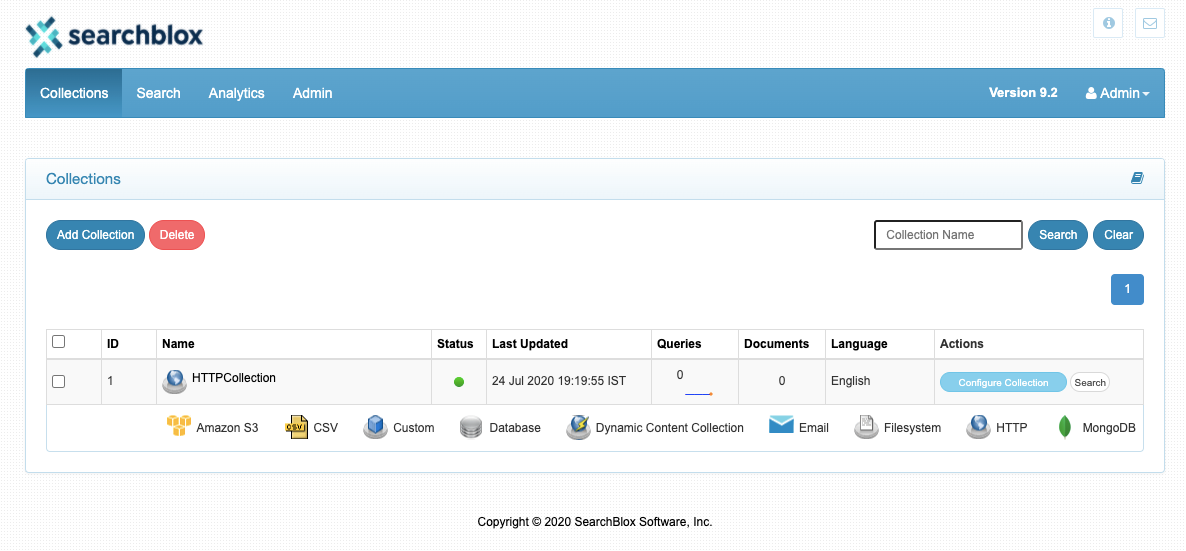Click the date 24 Jul 2020 19:19:55 IST
Screen dimensions: 1186x551
(x=559, y=381)
